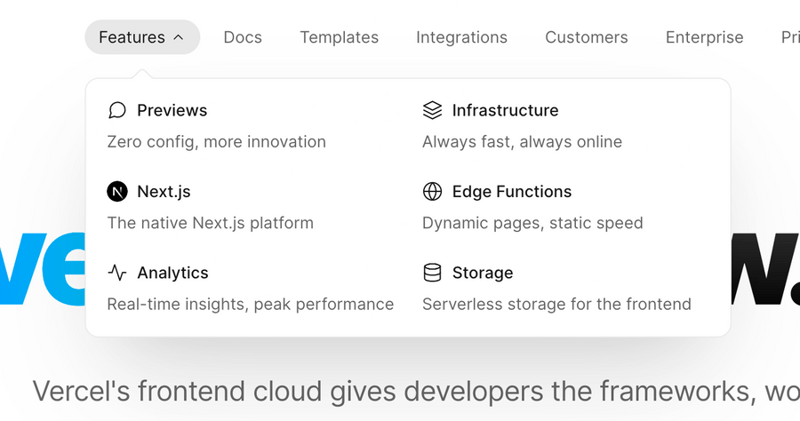Click the Storage database cylinder icon

tap(432, 272)
